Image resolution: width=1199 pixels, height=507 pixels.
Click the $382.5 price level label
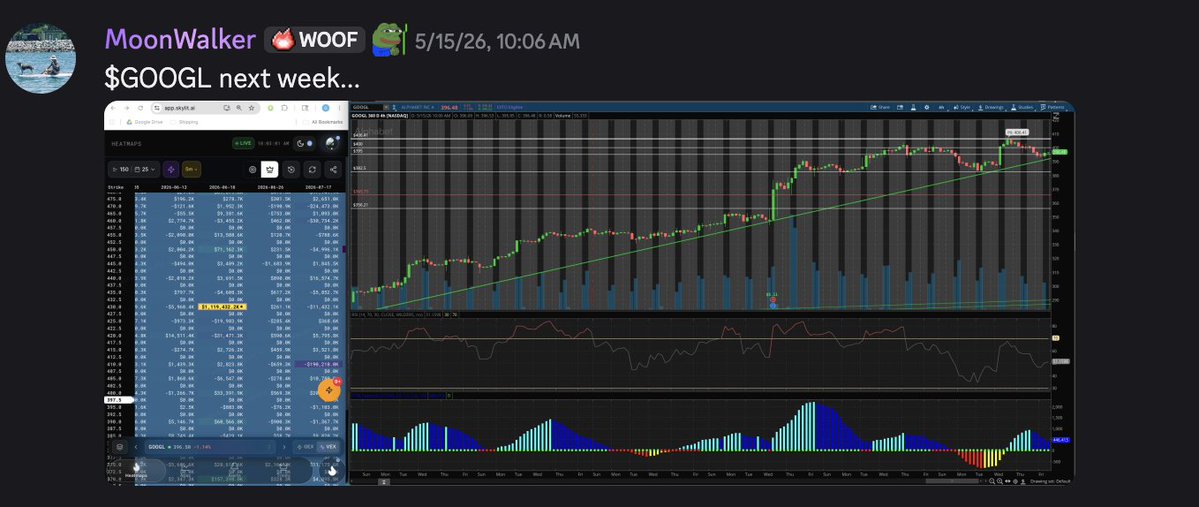point(359,168)
